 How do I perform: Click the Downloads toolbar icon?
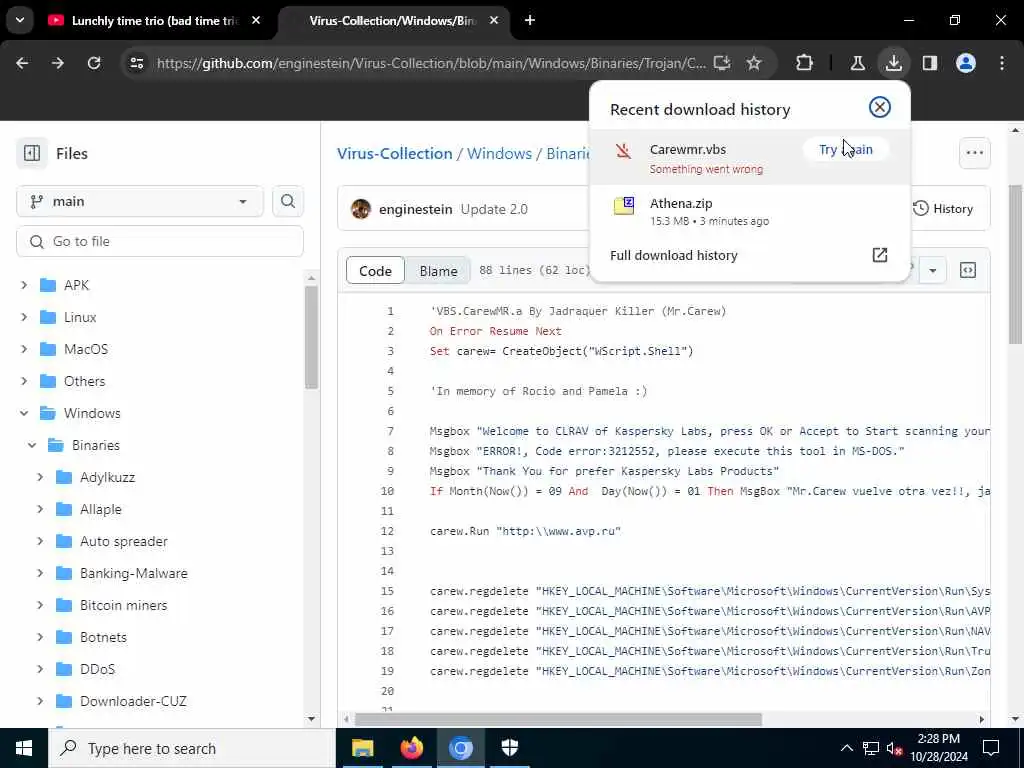pyautogui.click(x=893, y=63)
